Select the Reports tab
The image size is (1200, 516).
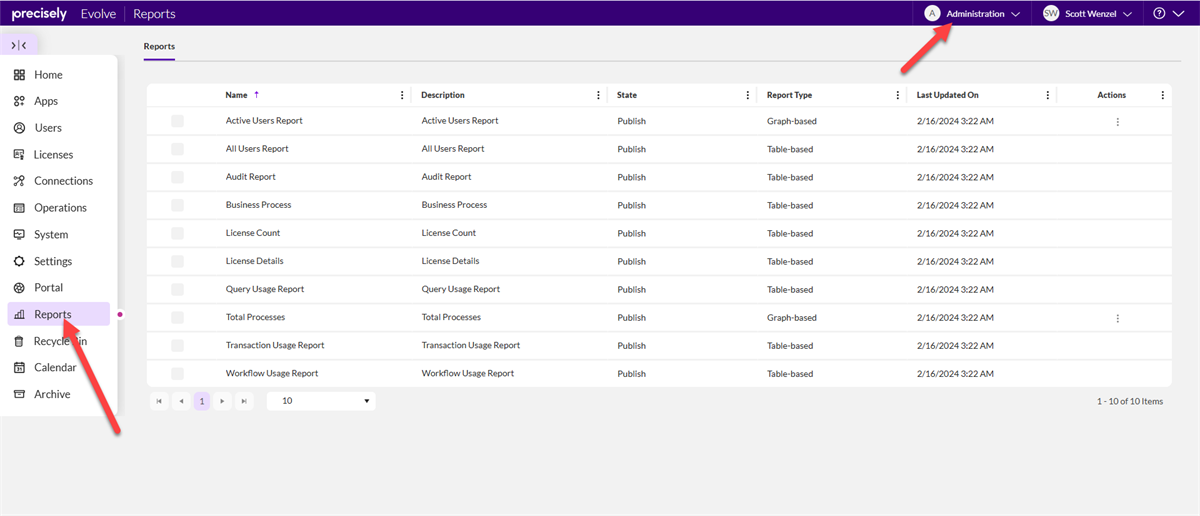(x=159, y=46)
